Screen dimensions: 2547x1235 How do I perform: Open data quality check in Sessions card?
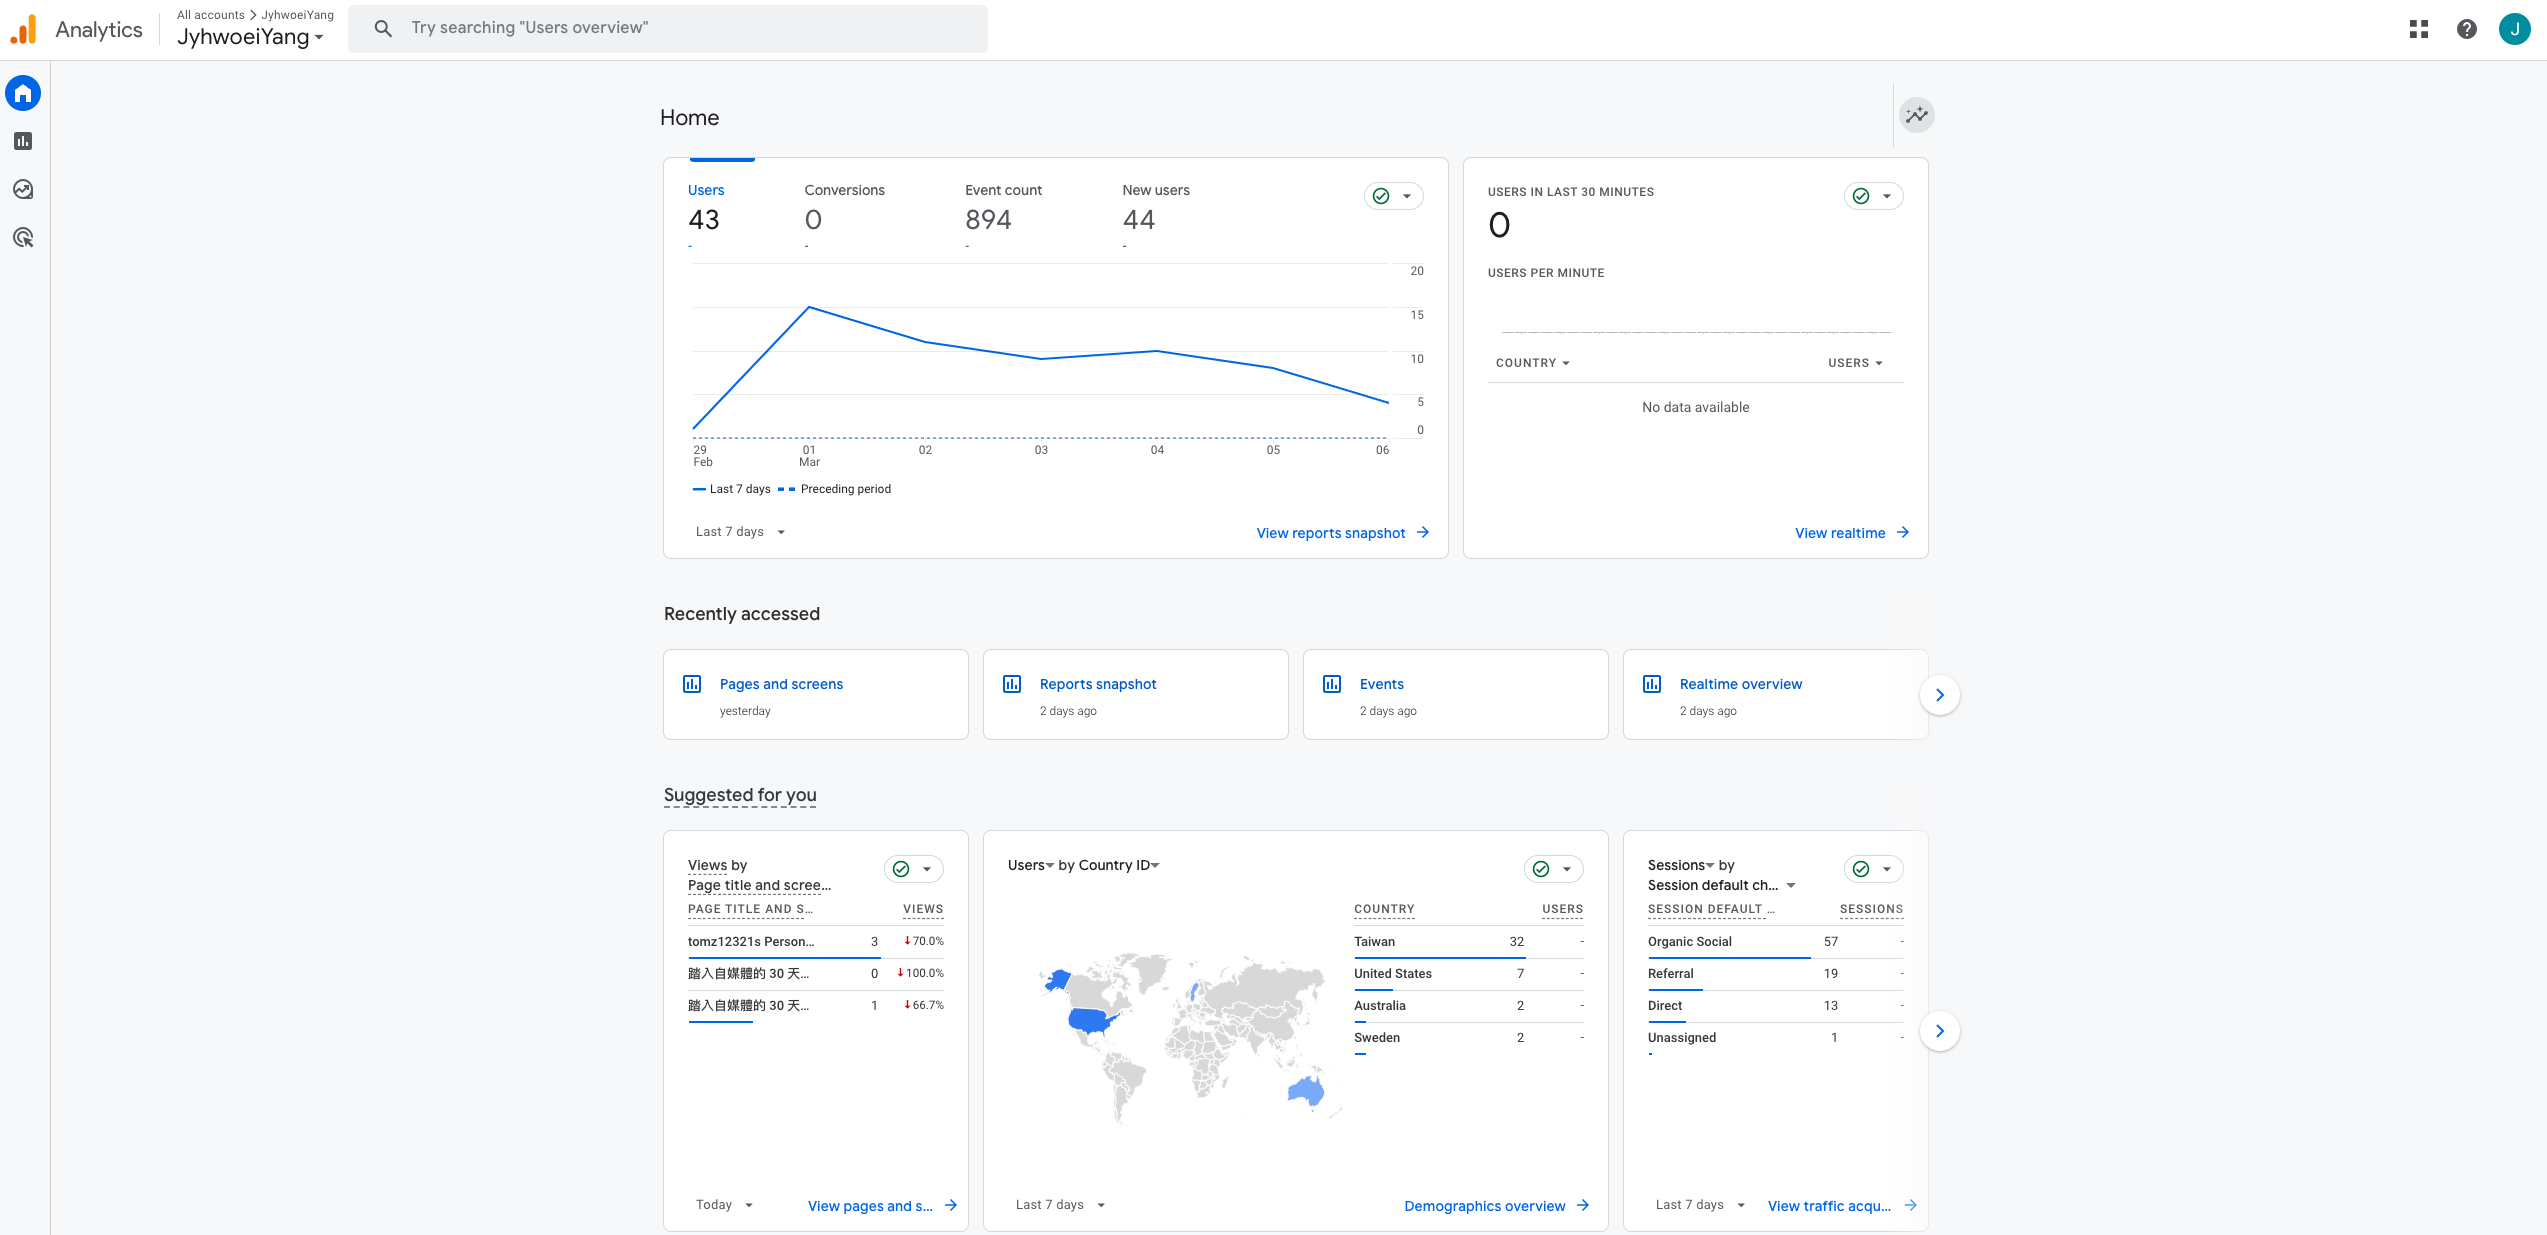point(1874,869)
